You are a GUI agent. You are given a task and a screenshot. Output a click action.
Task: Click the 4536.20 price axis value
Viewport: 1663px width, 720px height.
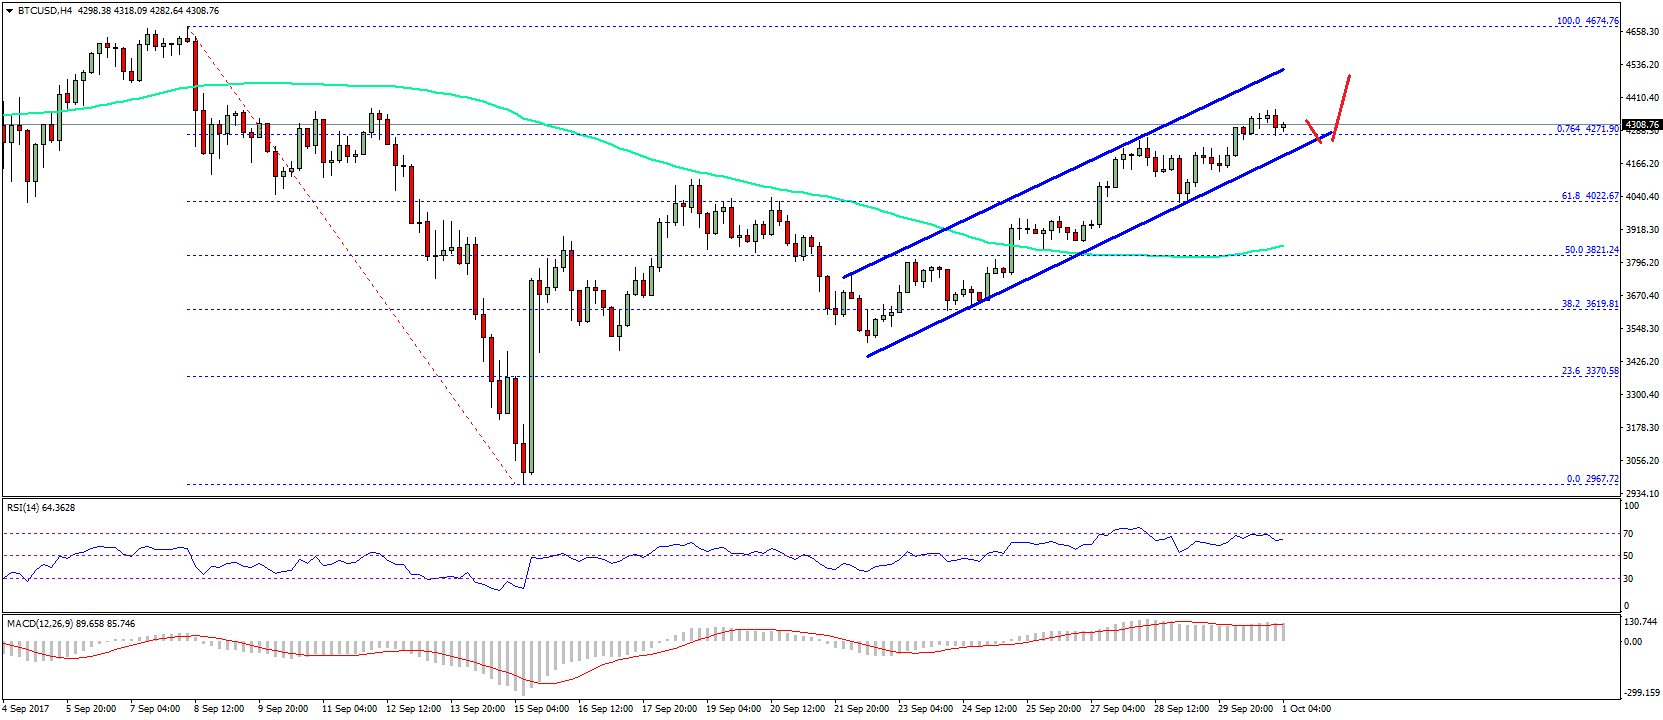tap(1642, 65)
